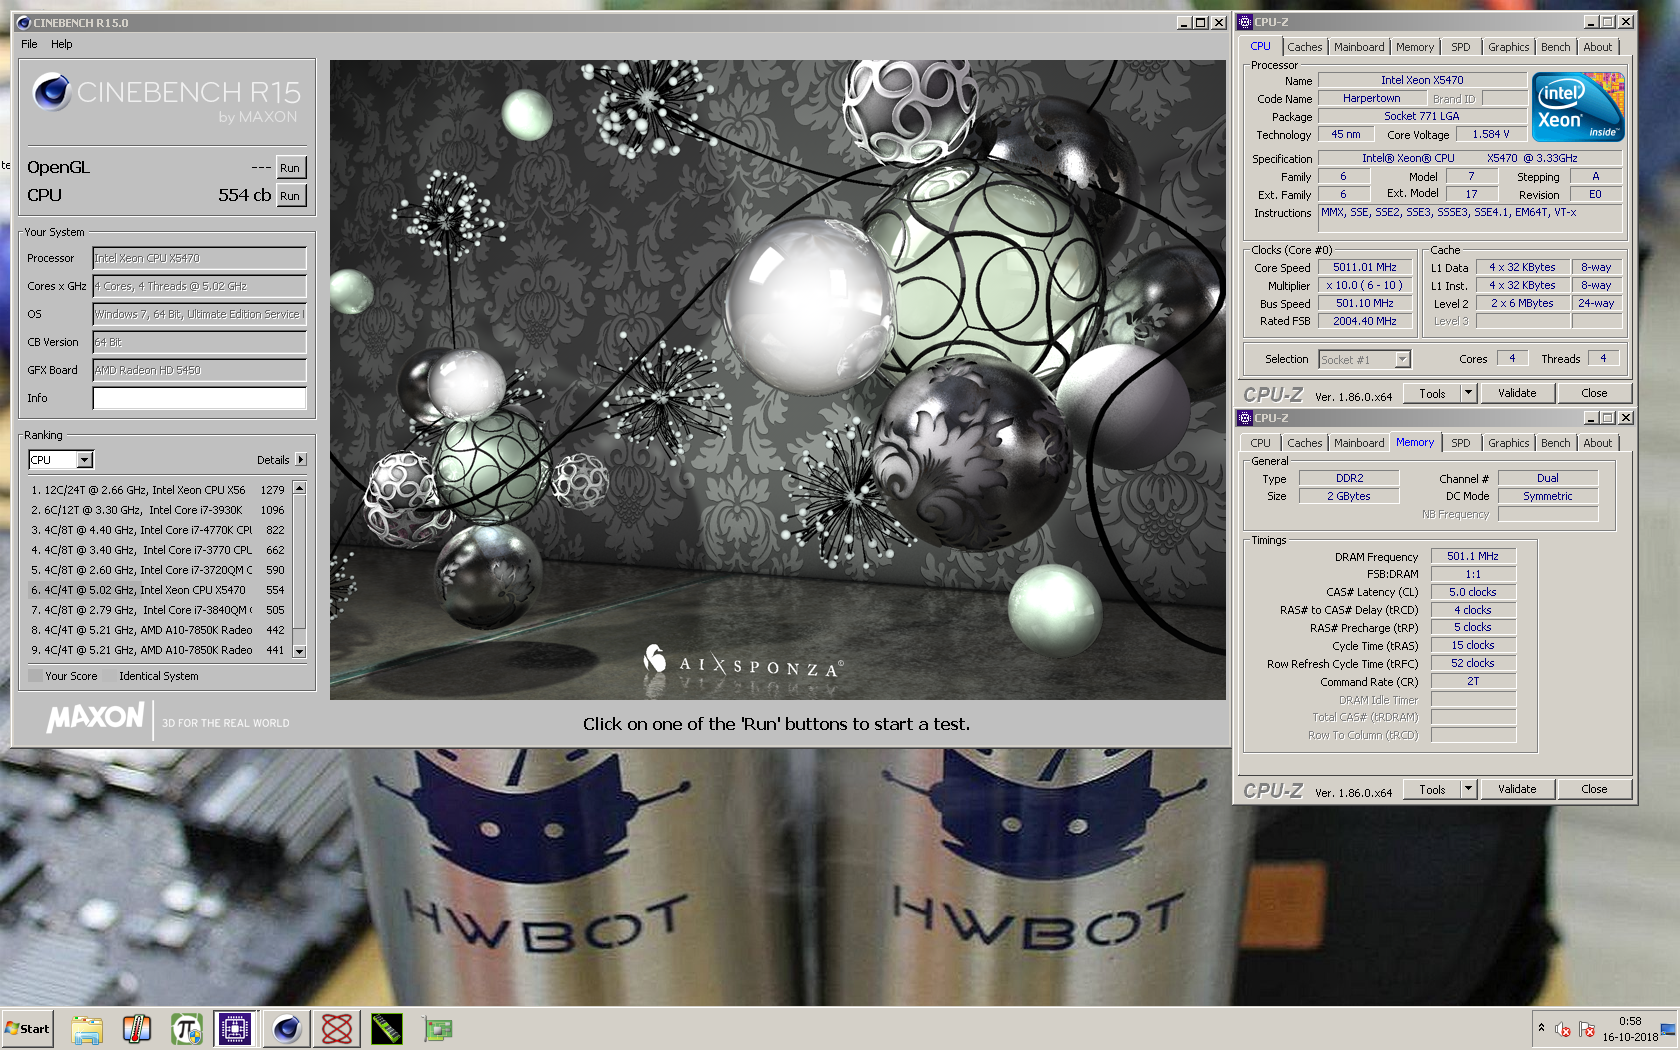Select ranking row 7 Intel Core i7-3840QM
This screenshot has height=1050, width=1680.
coord(158,610)
